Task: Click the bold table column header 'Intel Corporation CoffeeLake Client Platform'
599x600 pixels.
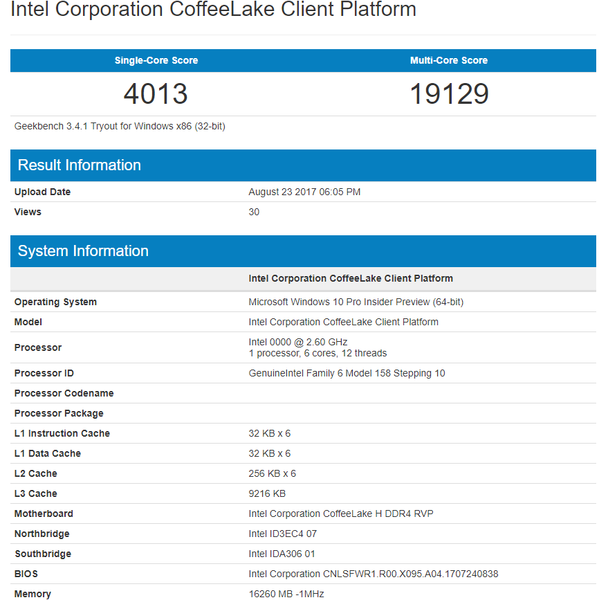Action: pos(351,278)
